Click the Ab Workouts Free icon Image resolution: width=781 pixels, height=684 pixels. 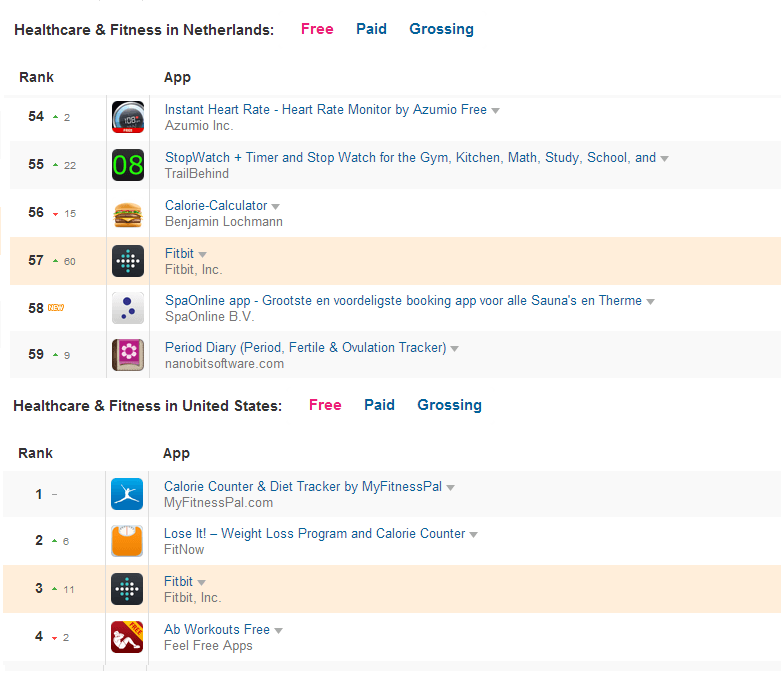(127, 637)
